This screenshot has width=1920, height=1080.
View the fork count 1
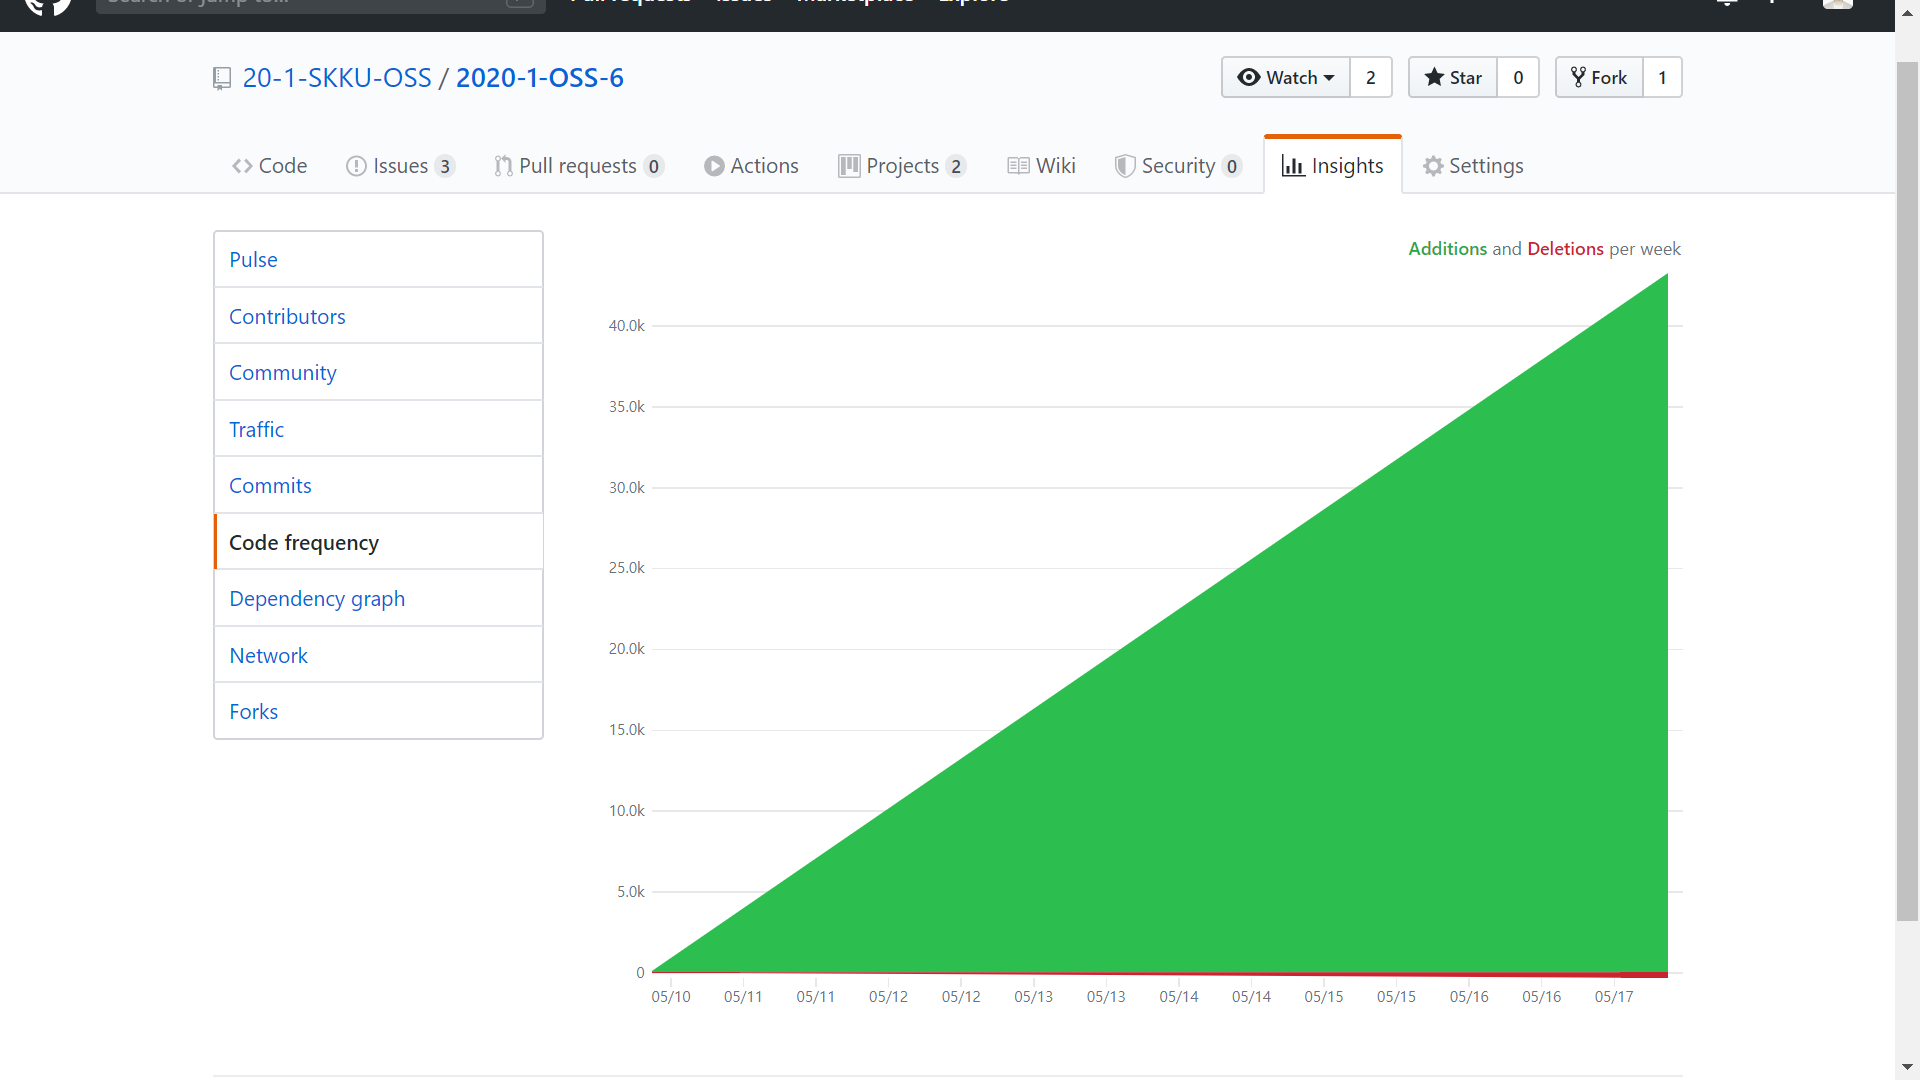(x=1663, y=77)
